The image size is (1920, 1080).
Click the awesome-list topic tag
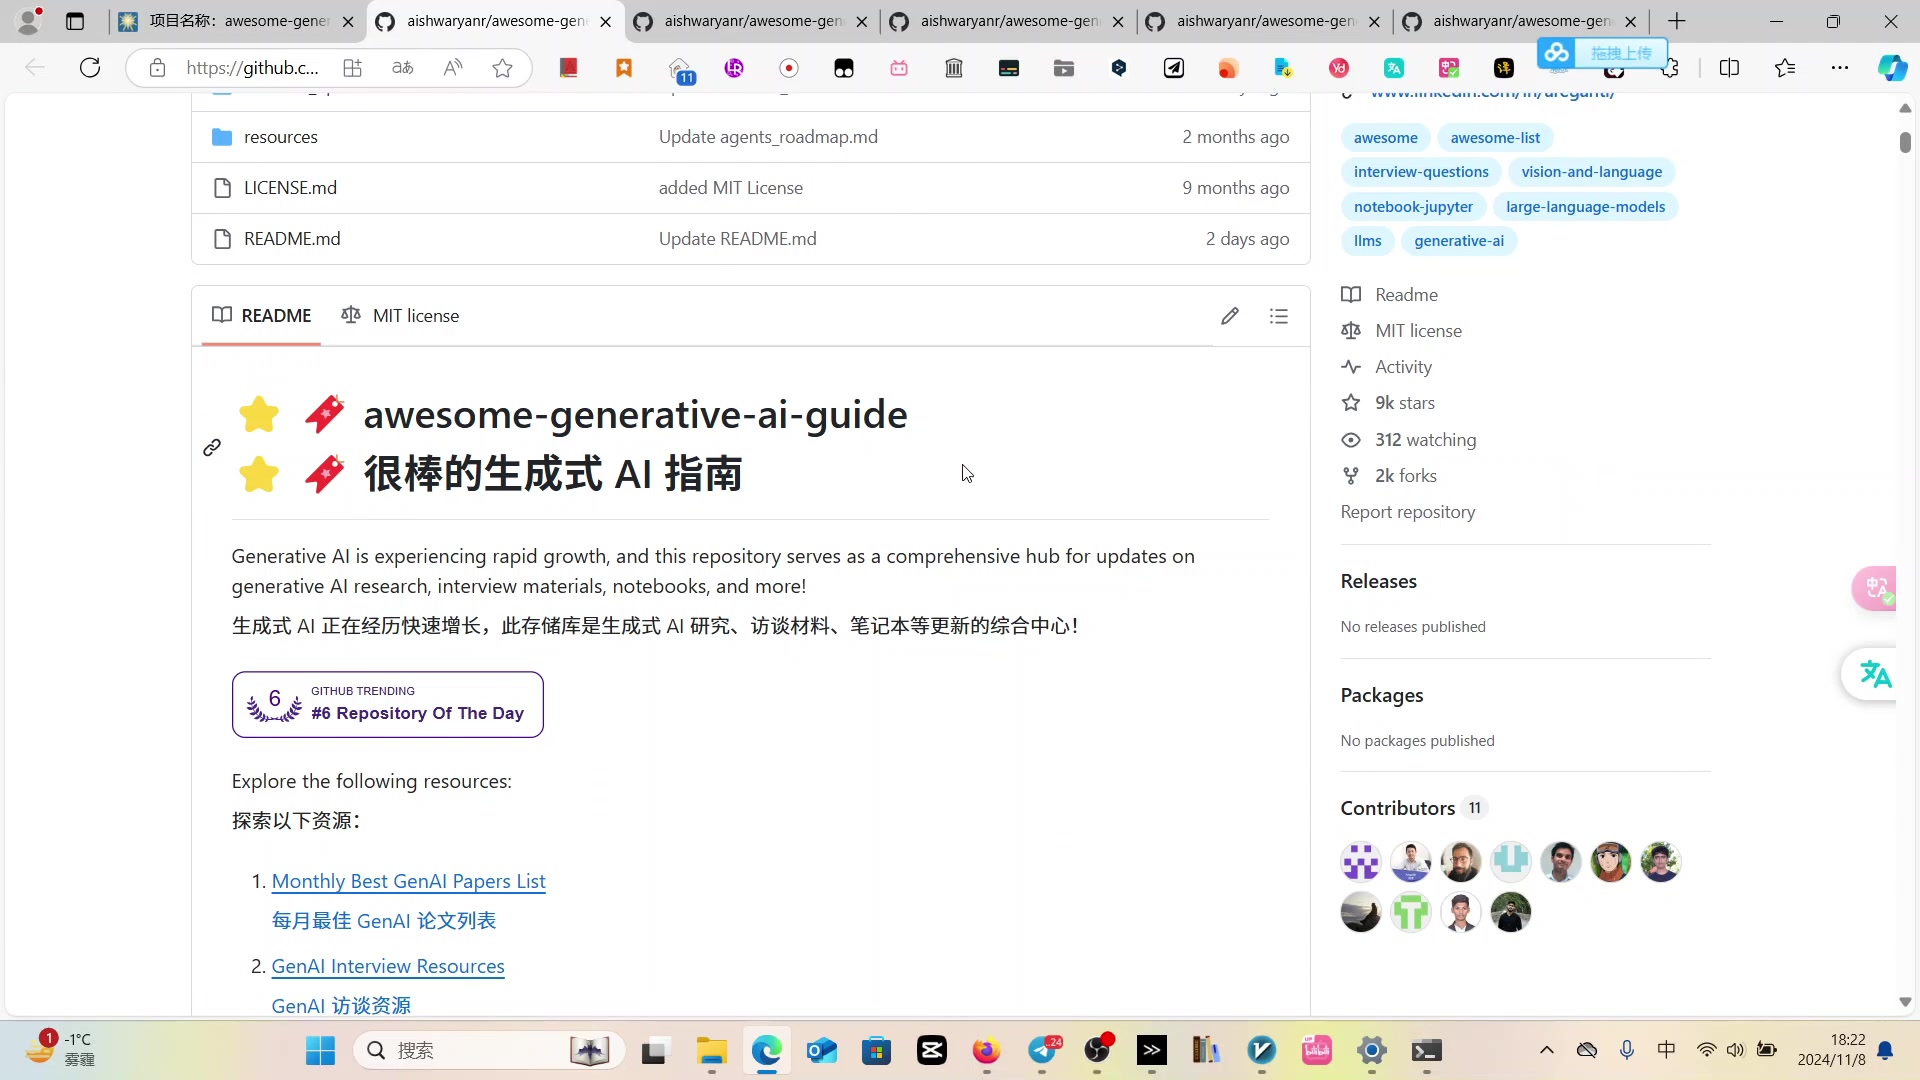(x=1495, y=138)
